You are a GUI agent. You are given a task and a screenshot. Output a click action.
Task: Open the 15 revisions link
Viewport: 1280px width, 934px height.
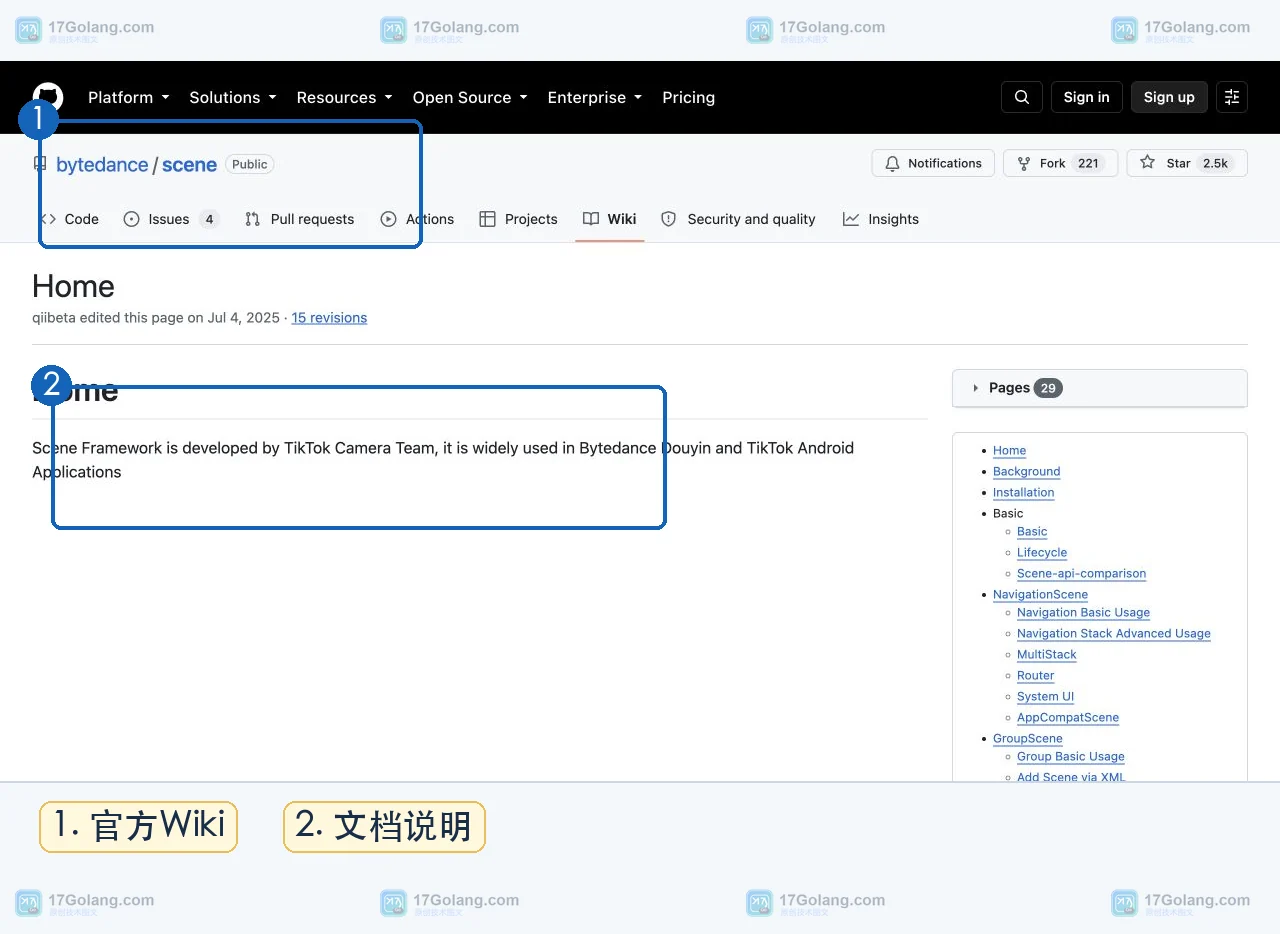329,318
